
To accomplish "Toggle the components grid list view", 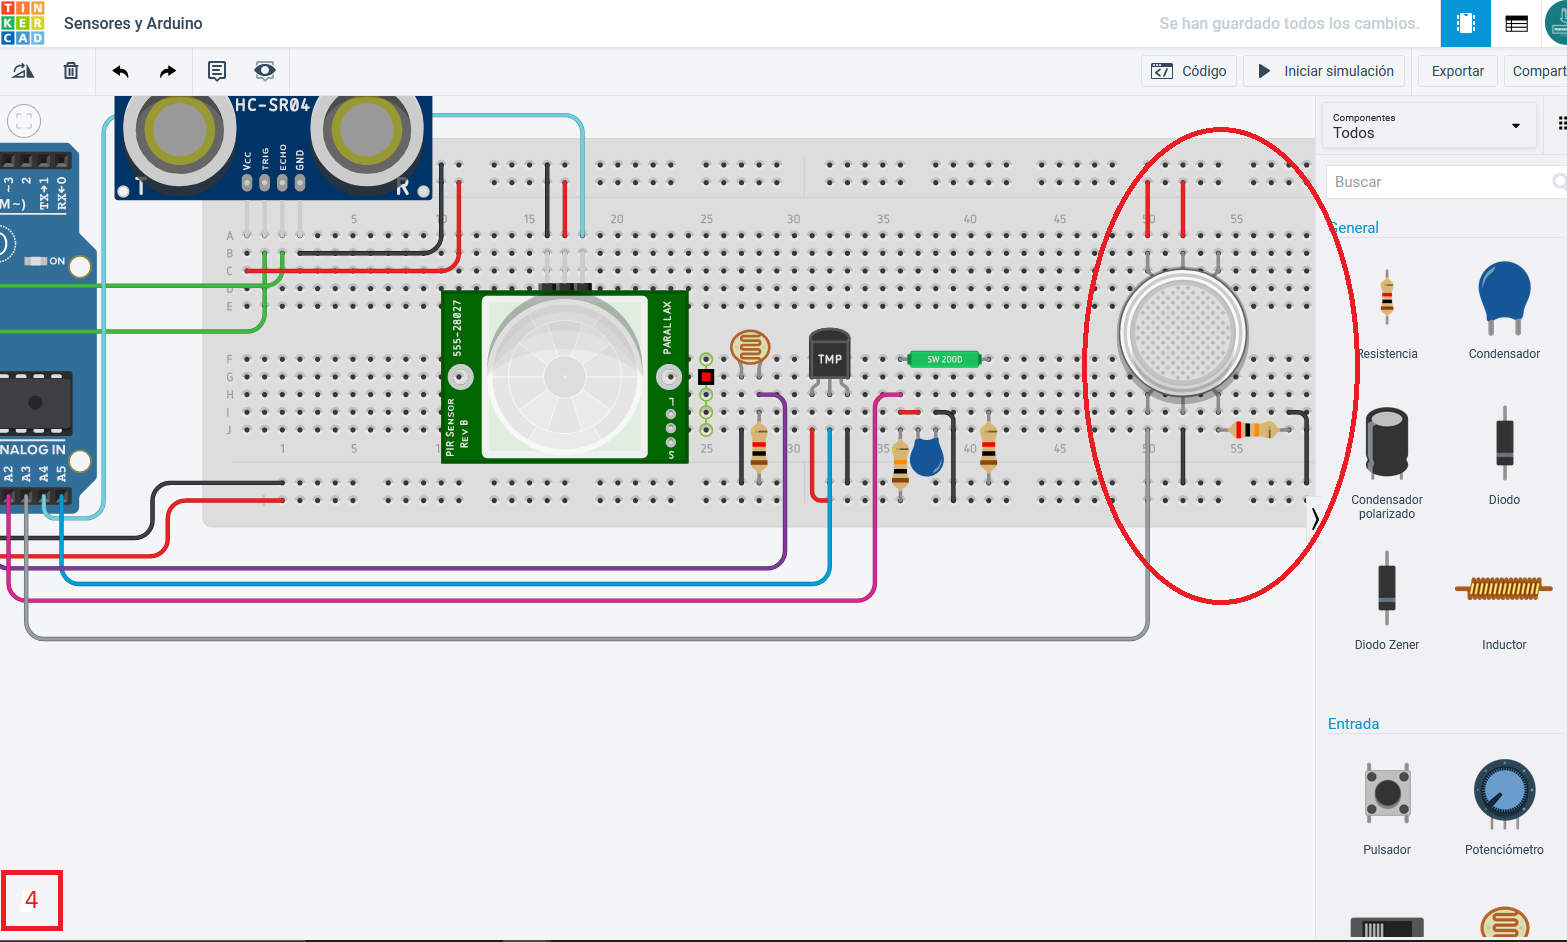I will pos(1561,124).
